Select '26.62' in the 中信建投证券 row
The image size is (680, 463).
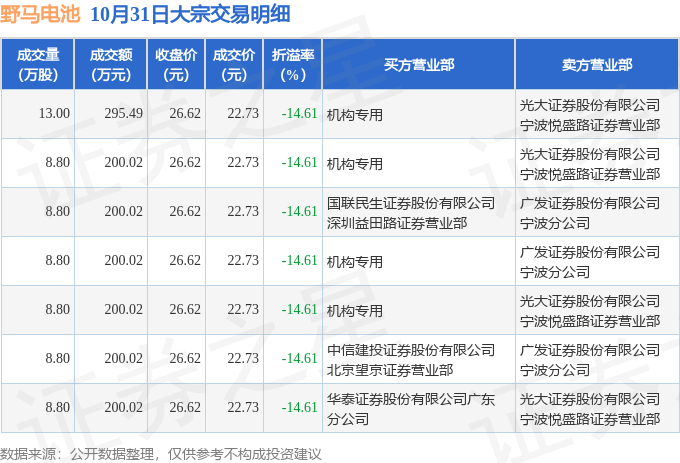(x=185, y=359)
